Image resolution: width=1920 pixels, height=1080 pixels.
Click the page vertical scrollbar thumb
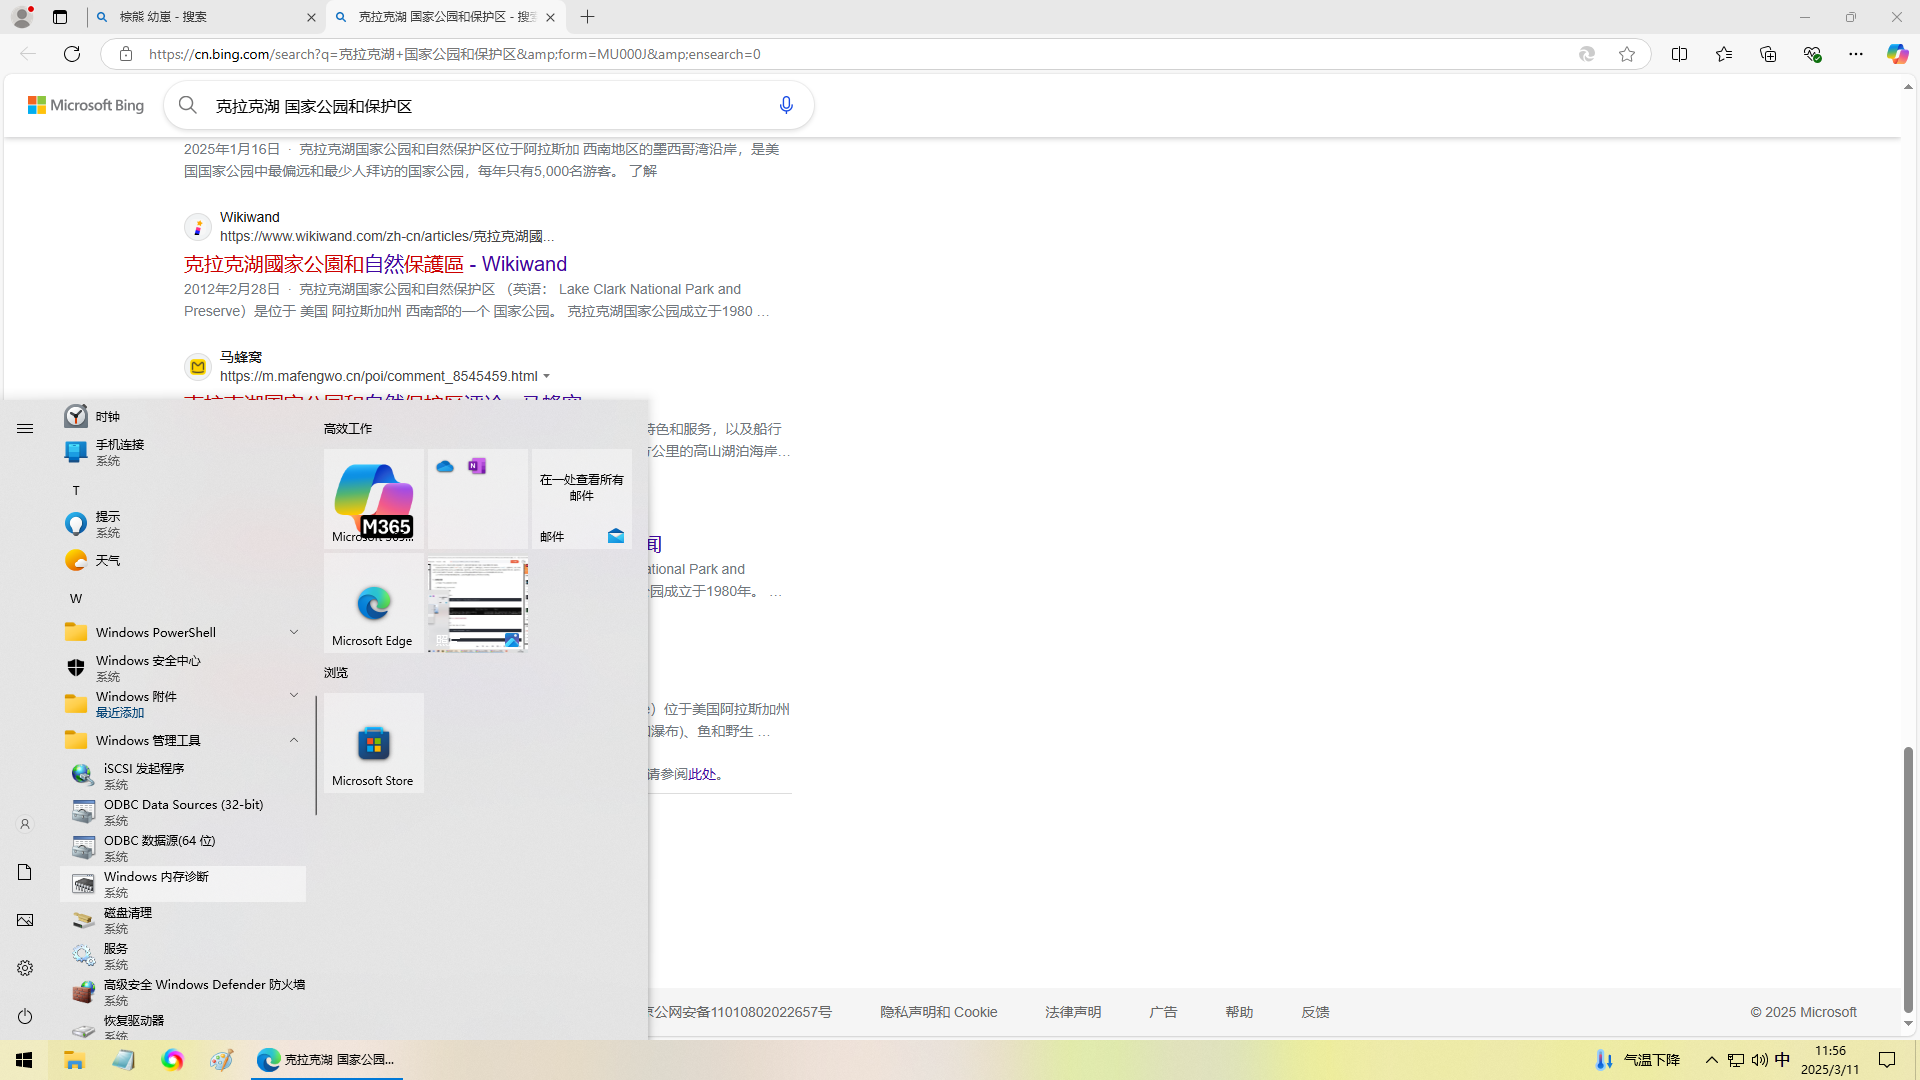[x=1908, y=880]
